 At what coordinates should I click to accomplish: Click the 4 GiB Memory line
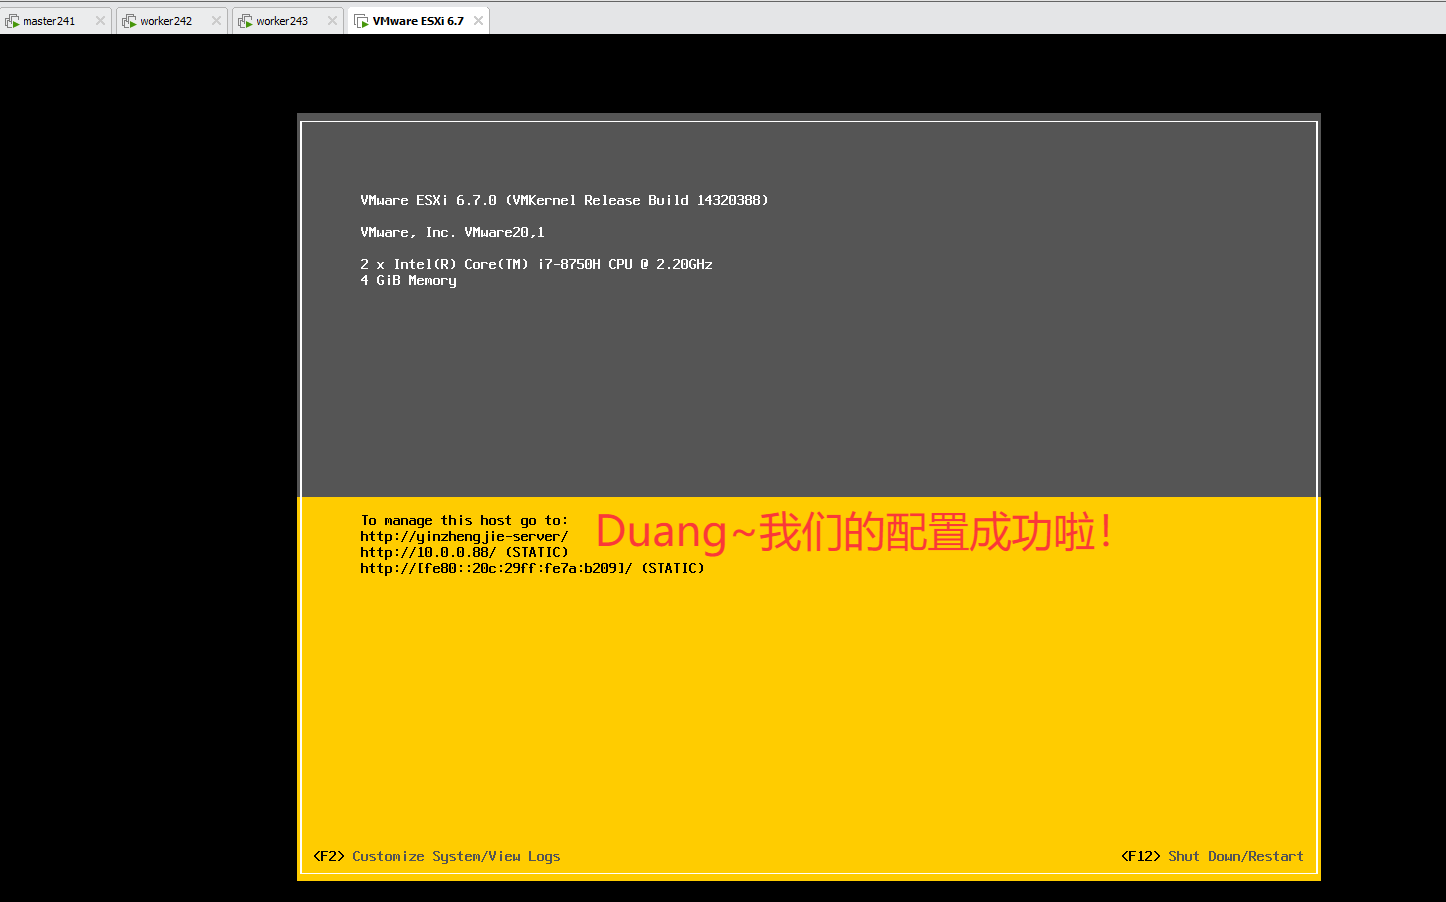pos(408,281)
